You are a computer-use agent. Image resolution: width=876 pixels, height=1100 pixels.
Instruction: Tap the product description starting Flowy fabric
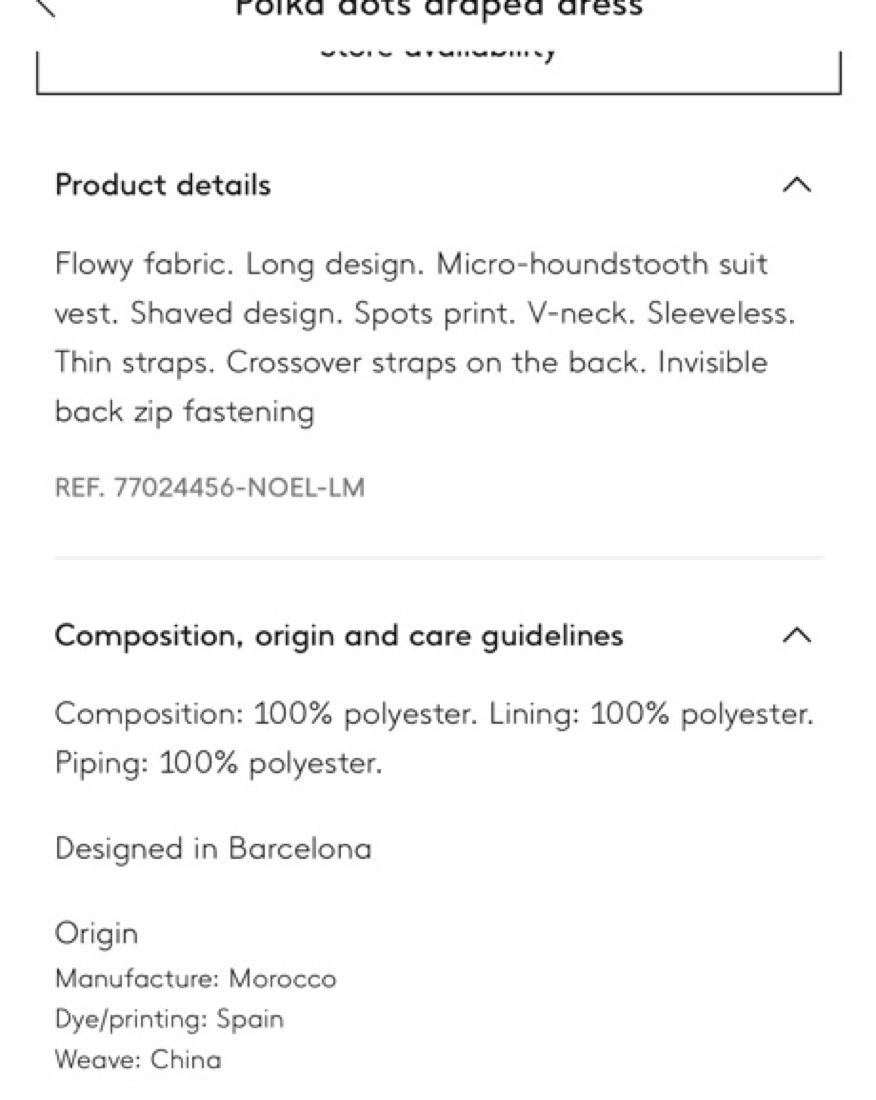425,337
